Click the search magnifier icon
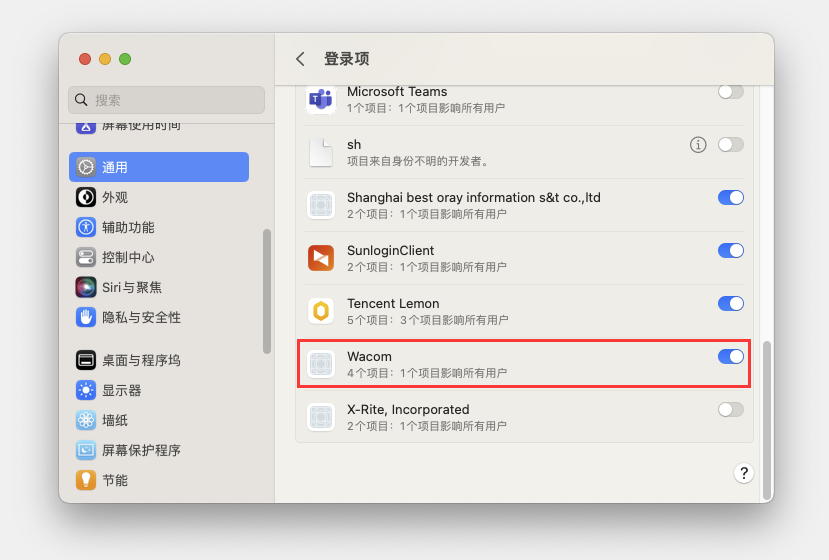The width and height of the screenshot is (829, 560). click(81, 100)
